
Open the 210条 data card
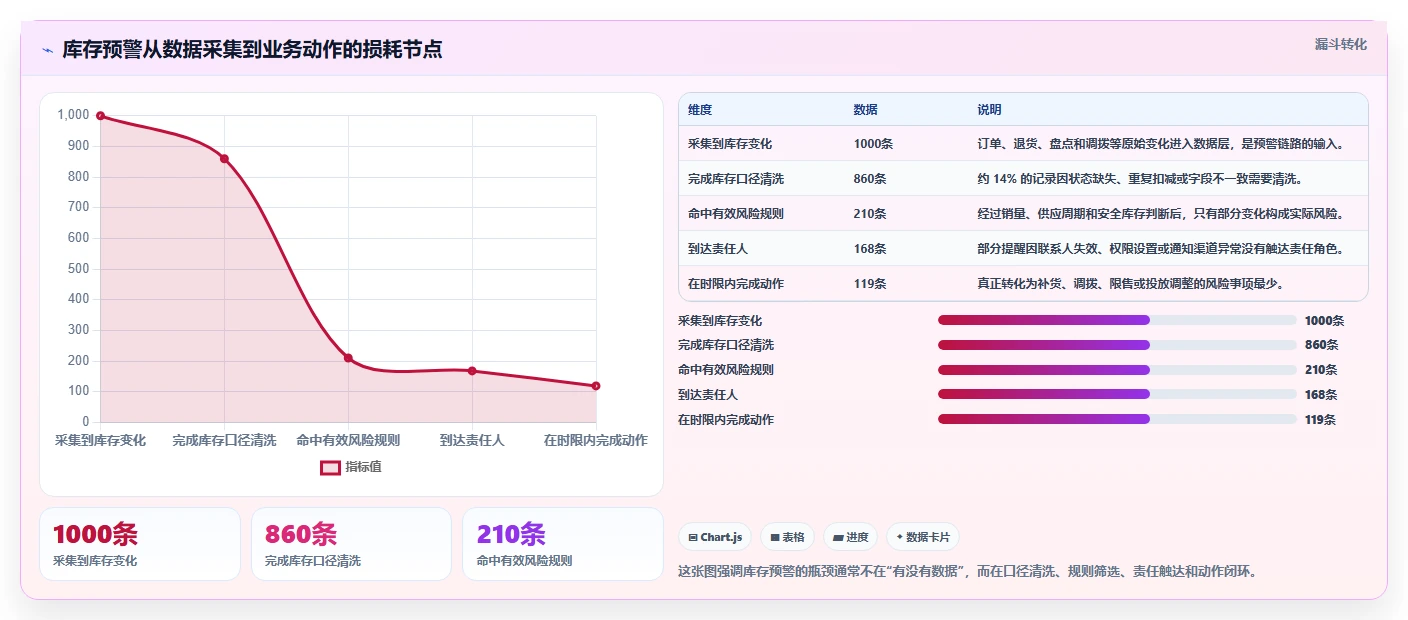pos(563,544)
